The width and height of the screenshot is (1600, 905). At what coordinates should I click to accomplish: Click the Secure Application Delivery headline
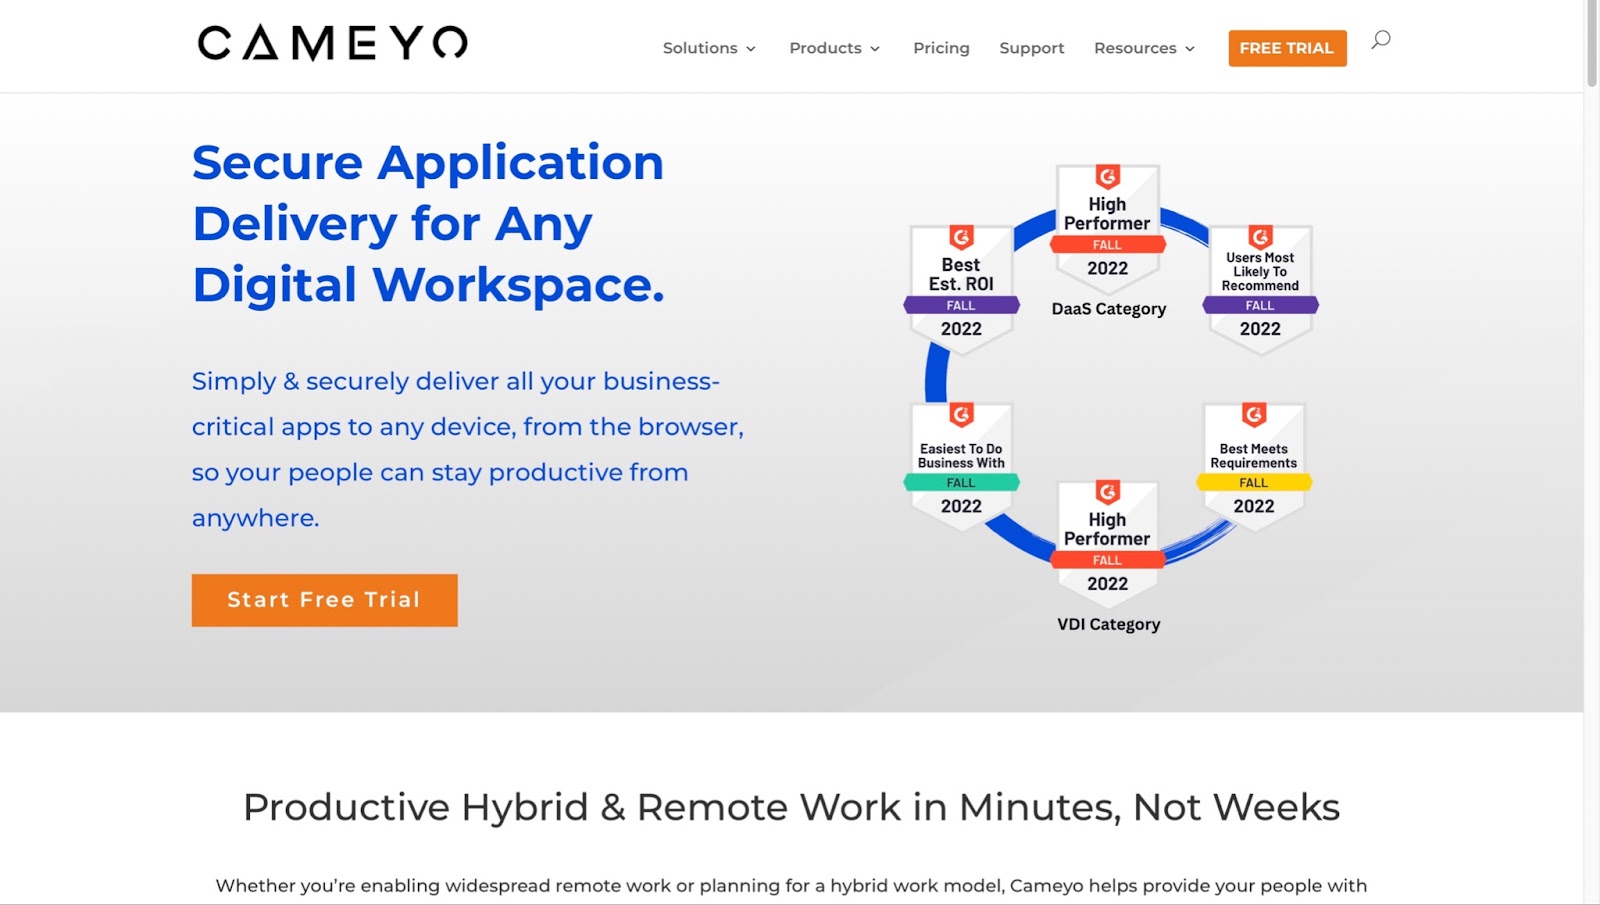pyautogui.click(x=428, y=224)
